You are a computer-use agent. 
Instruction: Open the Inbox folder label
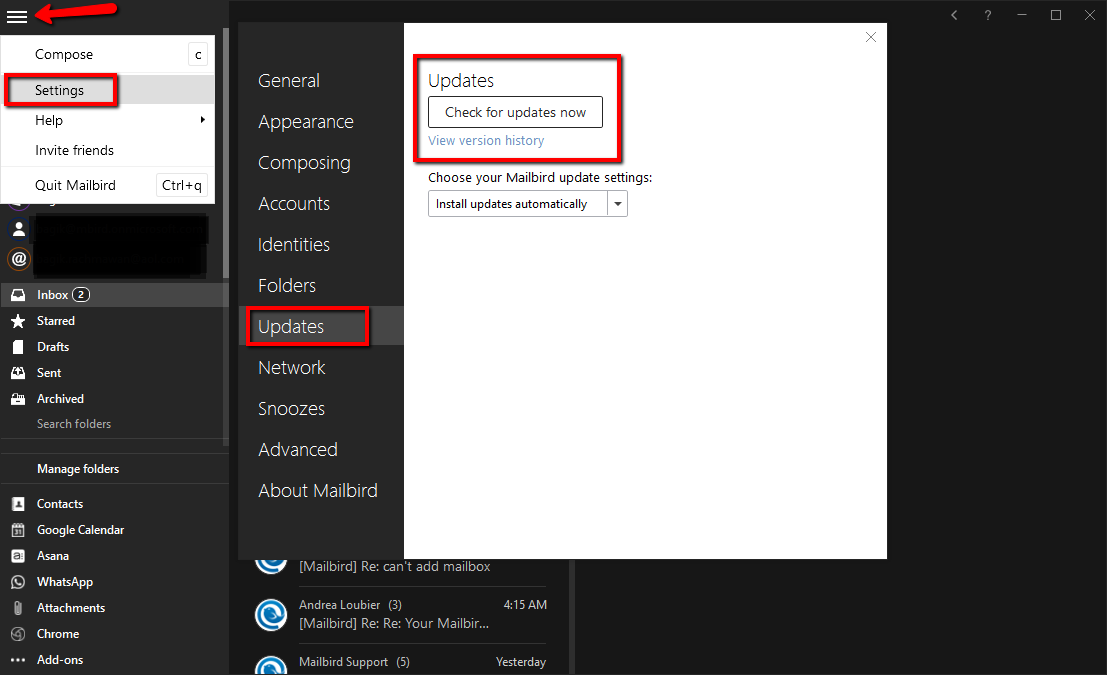[x=52, y=295]
